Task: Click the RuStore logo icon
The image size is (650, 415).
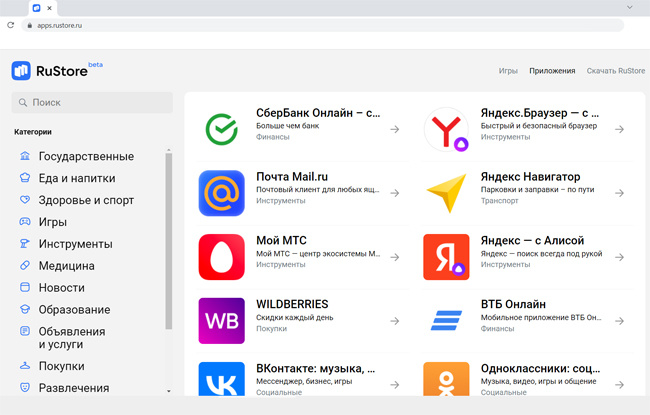Action: (21, 71)
